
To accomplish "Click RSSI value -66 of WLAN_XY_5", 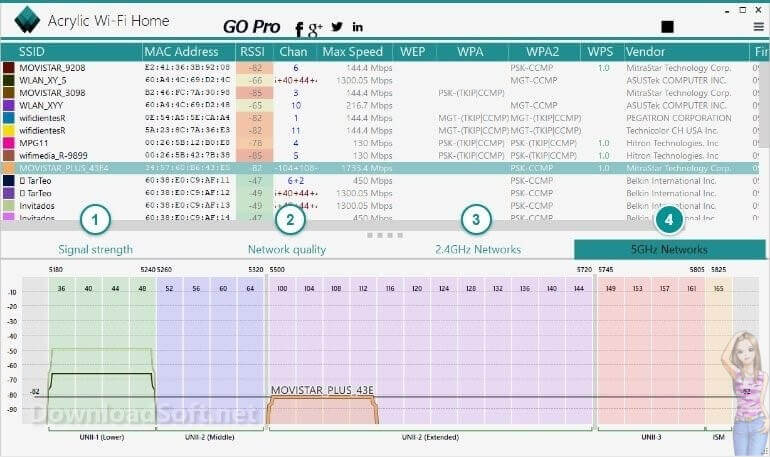I will 255,80.
